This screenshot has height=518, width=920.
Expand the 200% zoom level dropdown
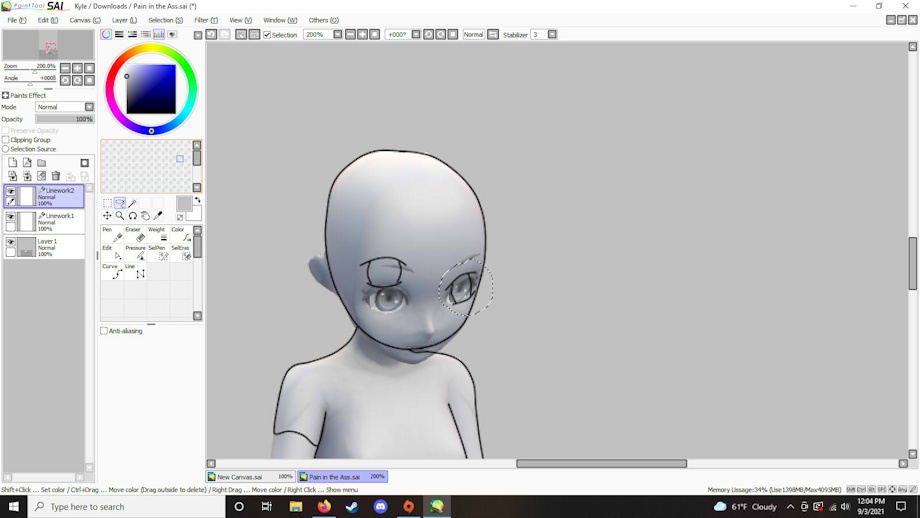click(x=338, y=35)
